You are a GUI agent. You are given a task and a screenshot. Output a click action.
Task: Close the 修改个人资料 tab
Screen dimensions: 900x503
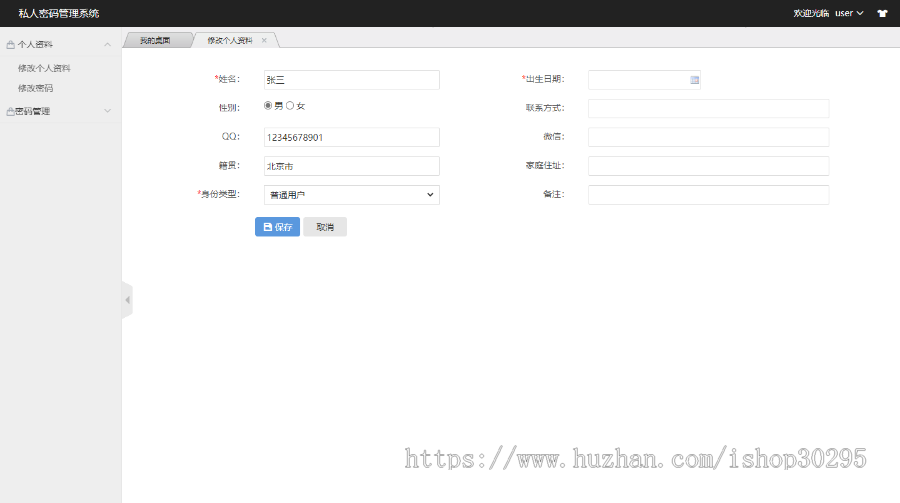tap(264, 40)
